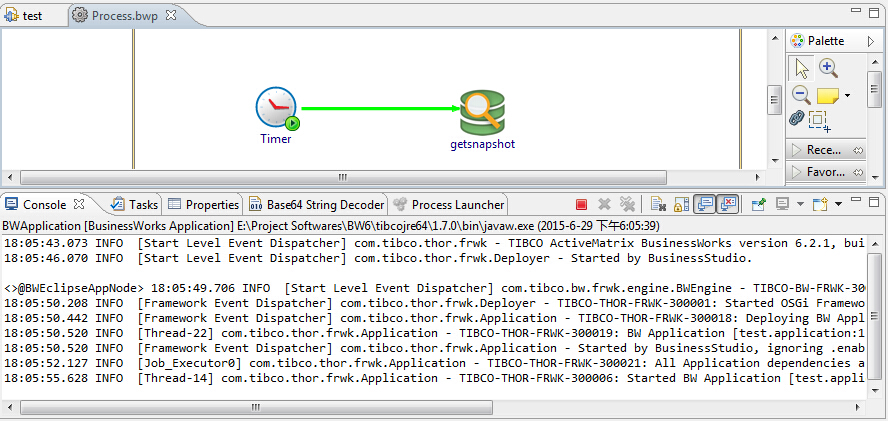Image resolution: width=888 pixels, height=421 pixels.
Task: Click Remove All Terminated Launches icon
Action: coord(627,204)
